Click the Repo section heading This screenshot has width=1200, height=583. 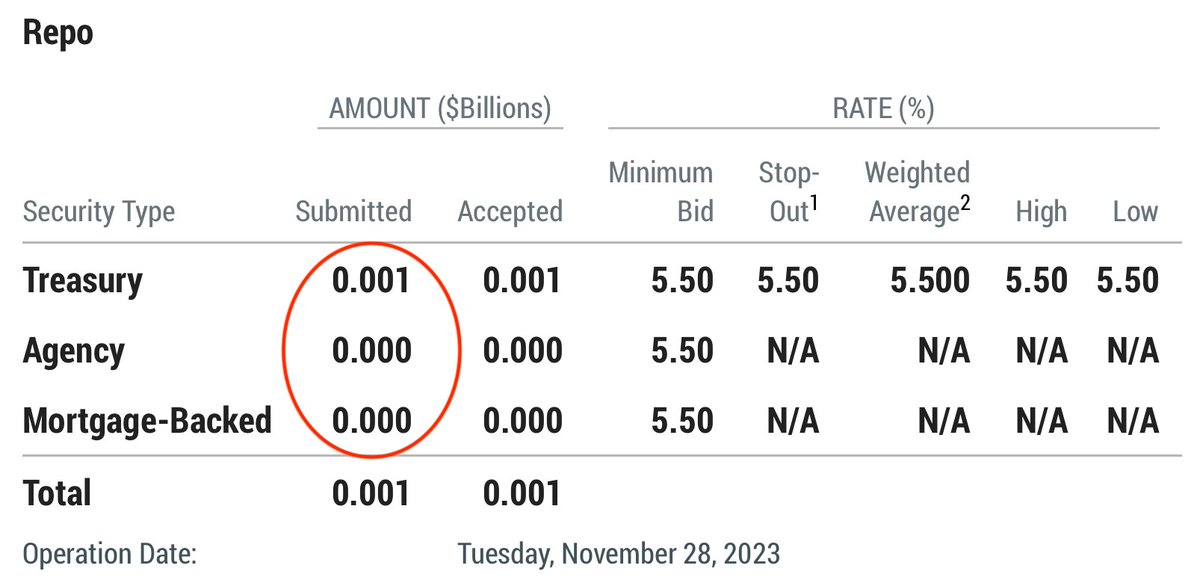coord(57,33)
